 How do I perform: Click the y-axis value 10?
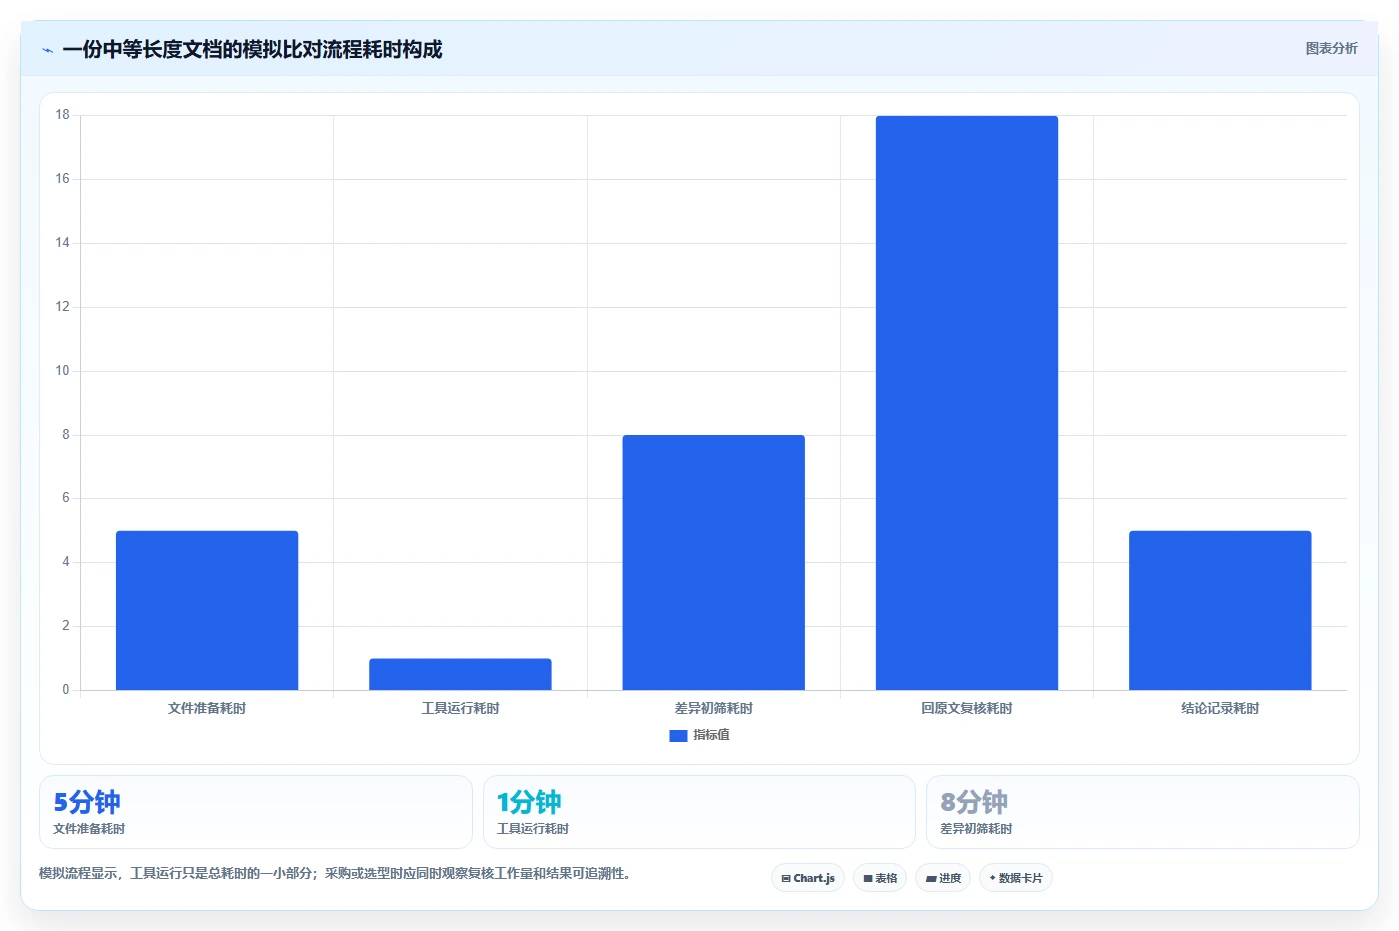coord(63,371)
